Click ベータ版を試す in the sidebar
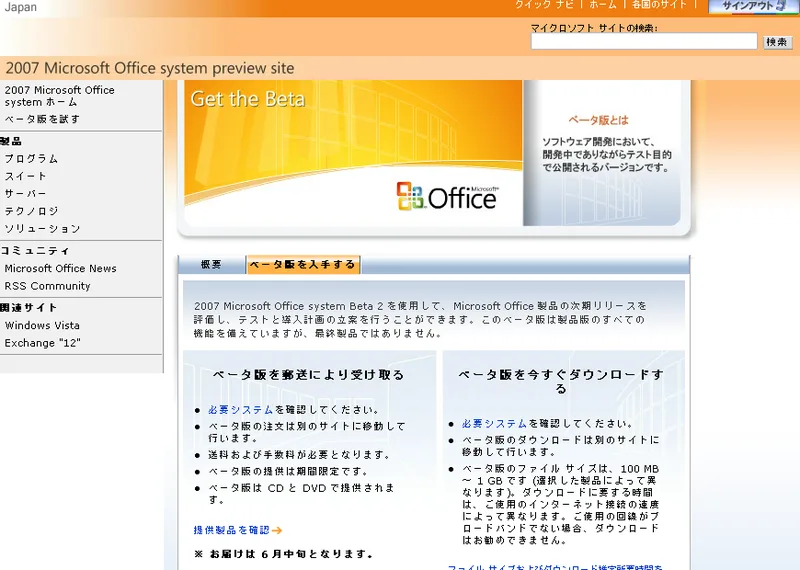This screenshot has width=800, height=570. (x=42, y=119)
